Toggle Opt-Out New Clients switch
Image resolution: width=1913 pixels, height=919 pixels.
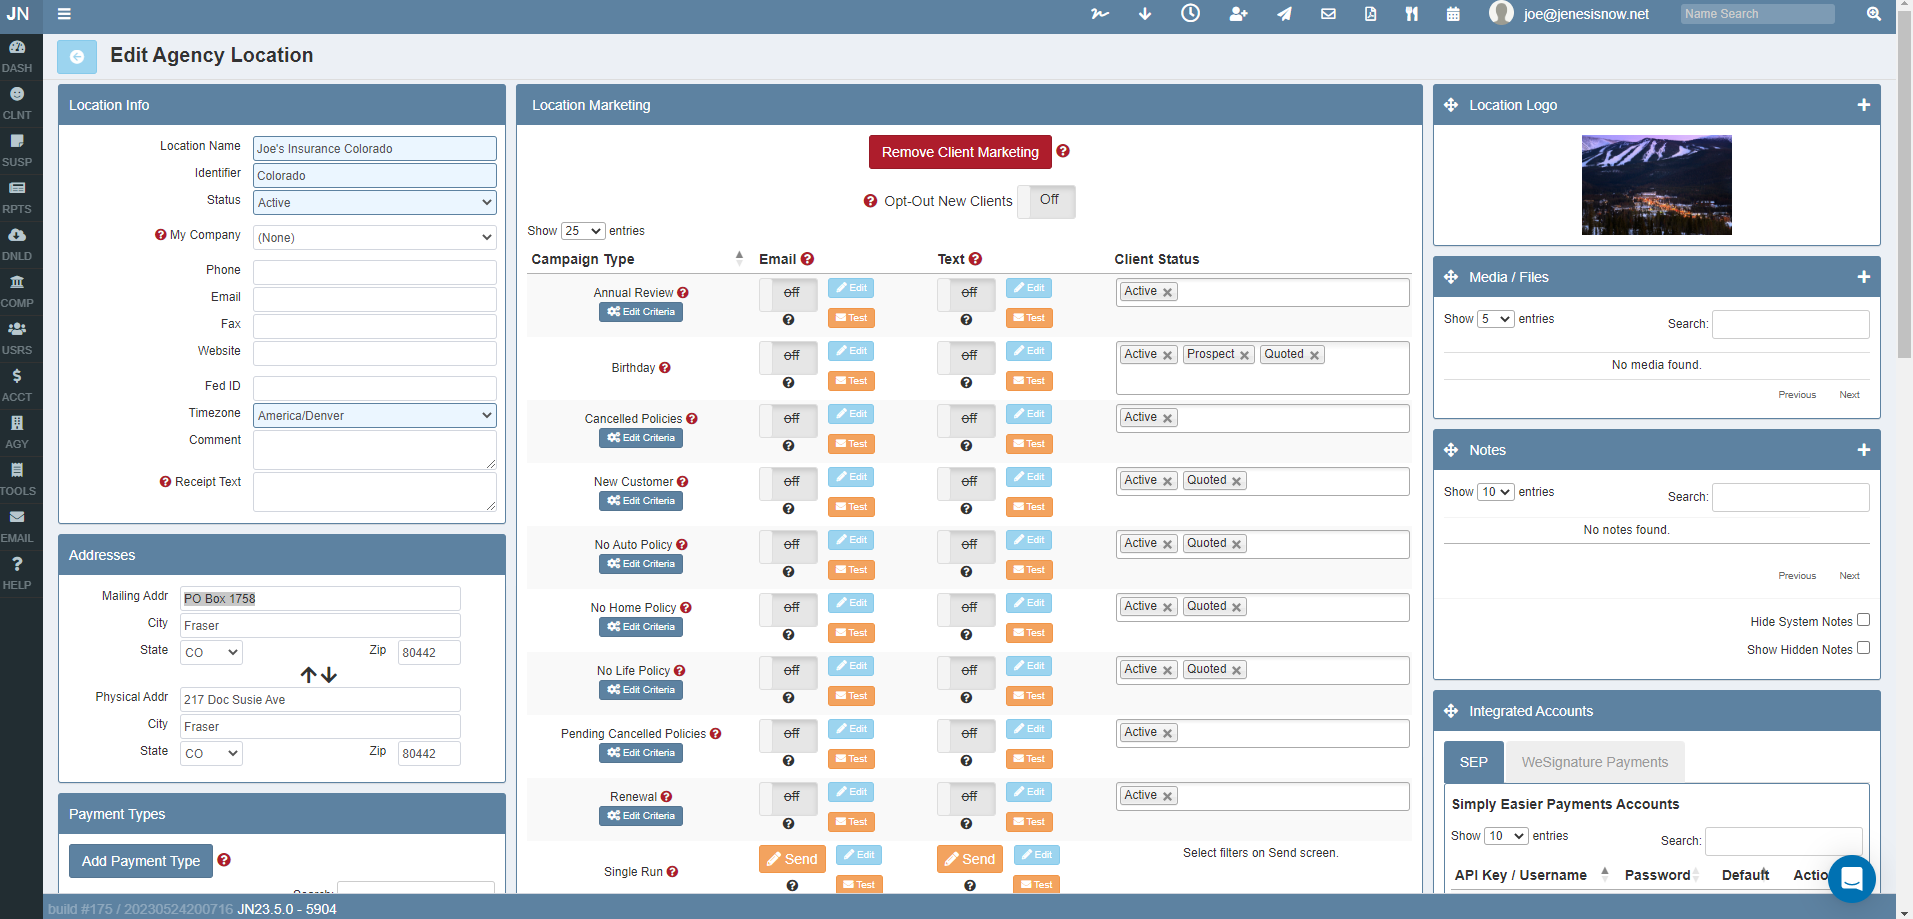(1046, 201)
